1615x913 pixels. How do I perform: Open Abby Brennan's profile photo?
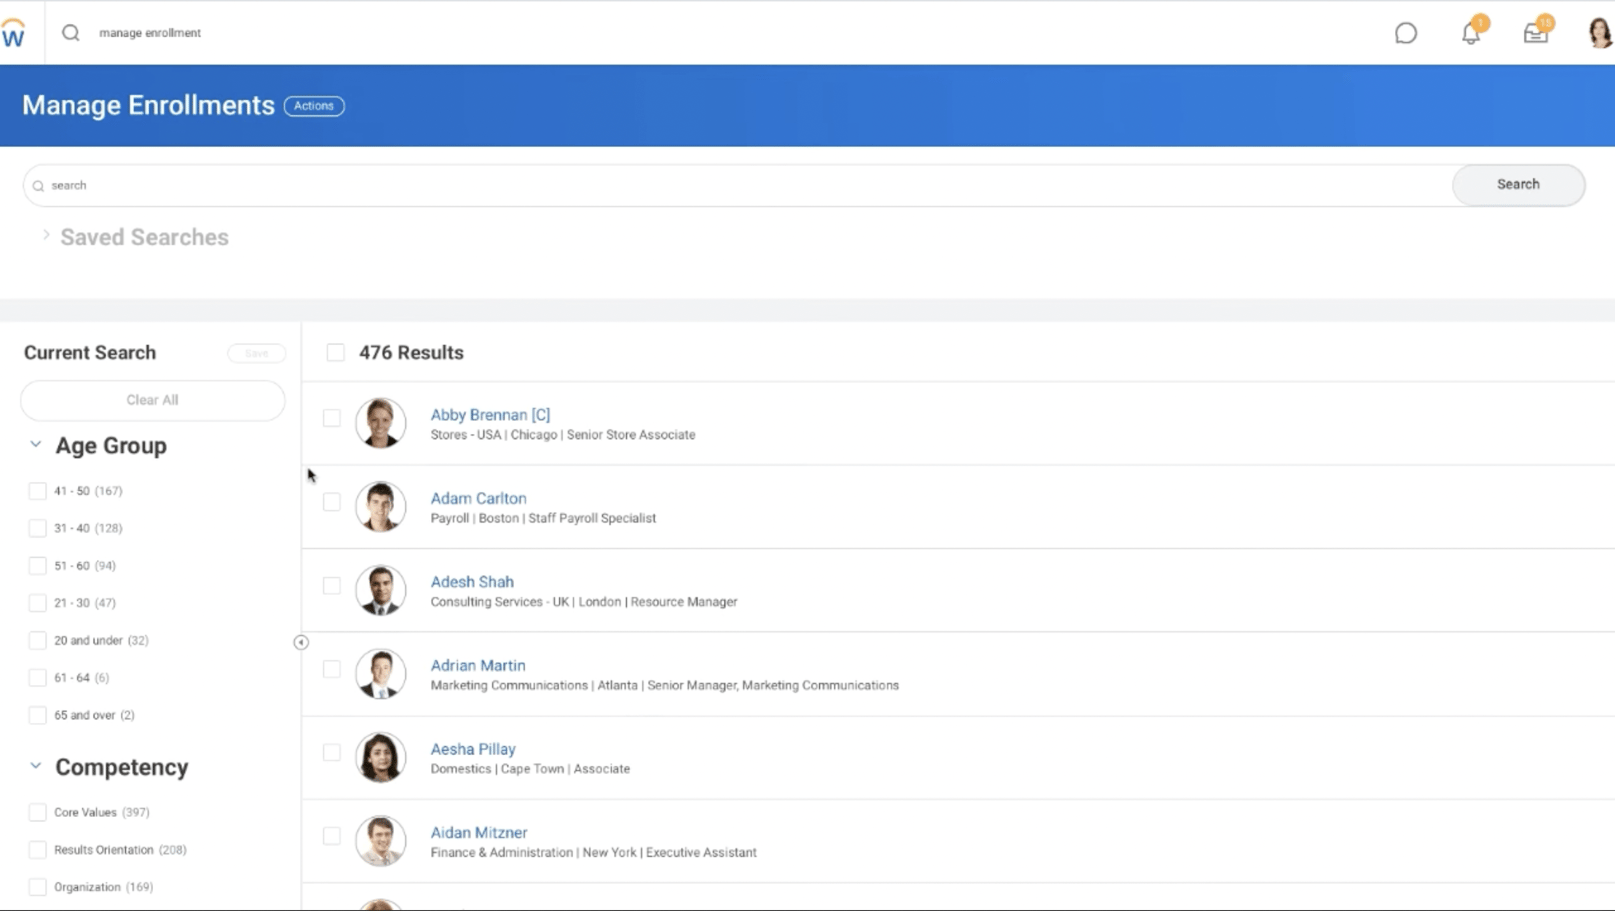(381, 422)
